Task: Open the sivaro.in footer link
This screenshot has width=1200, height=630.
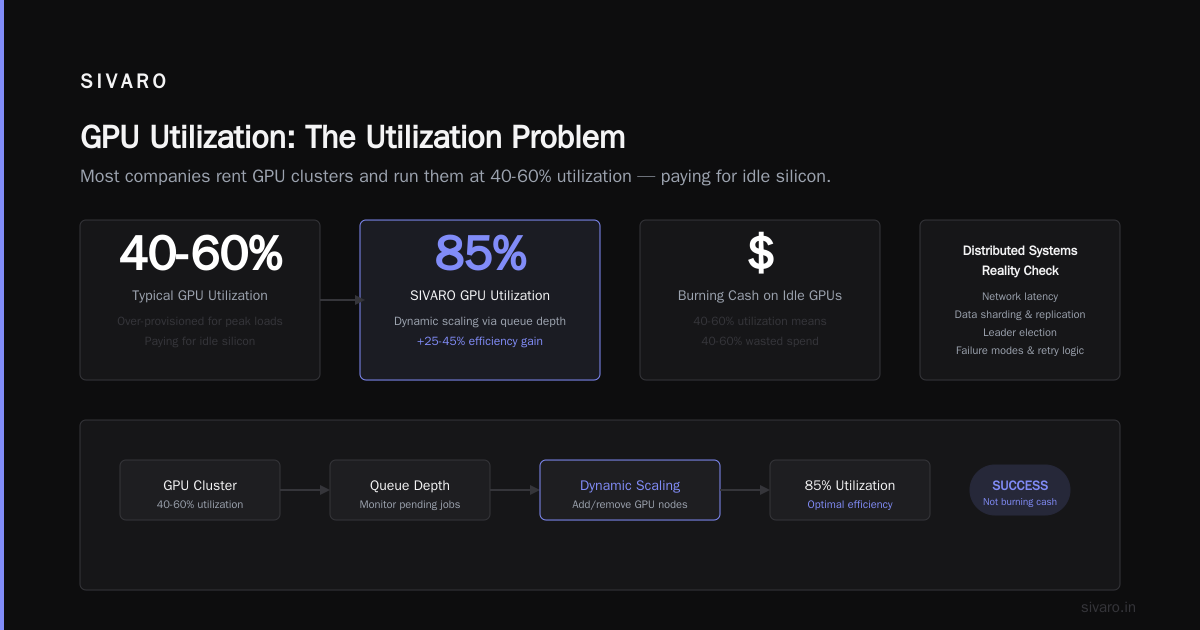Action: 1108,607
